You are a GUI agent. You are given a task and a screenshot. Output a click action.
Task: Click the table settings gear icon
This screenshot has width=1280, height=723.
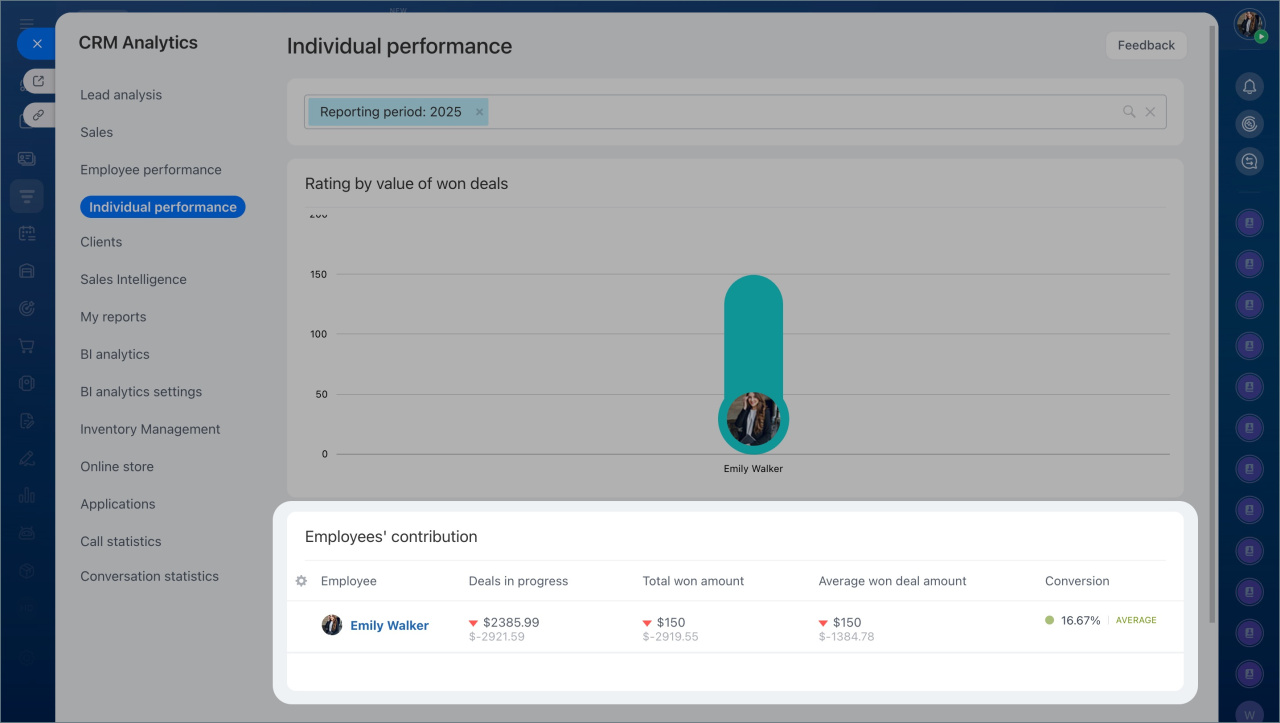pos(301,581)
